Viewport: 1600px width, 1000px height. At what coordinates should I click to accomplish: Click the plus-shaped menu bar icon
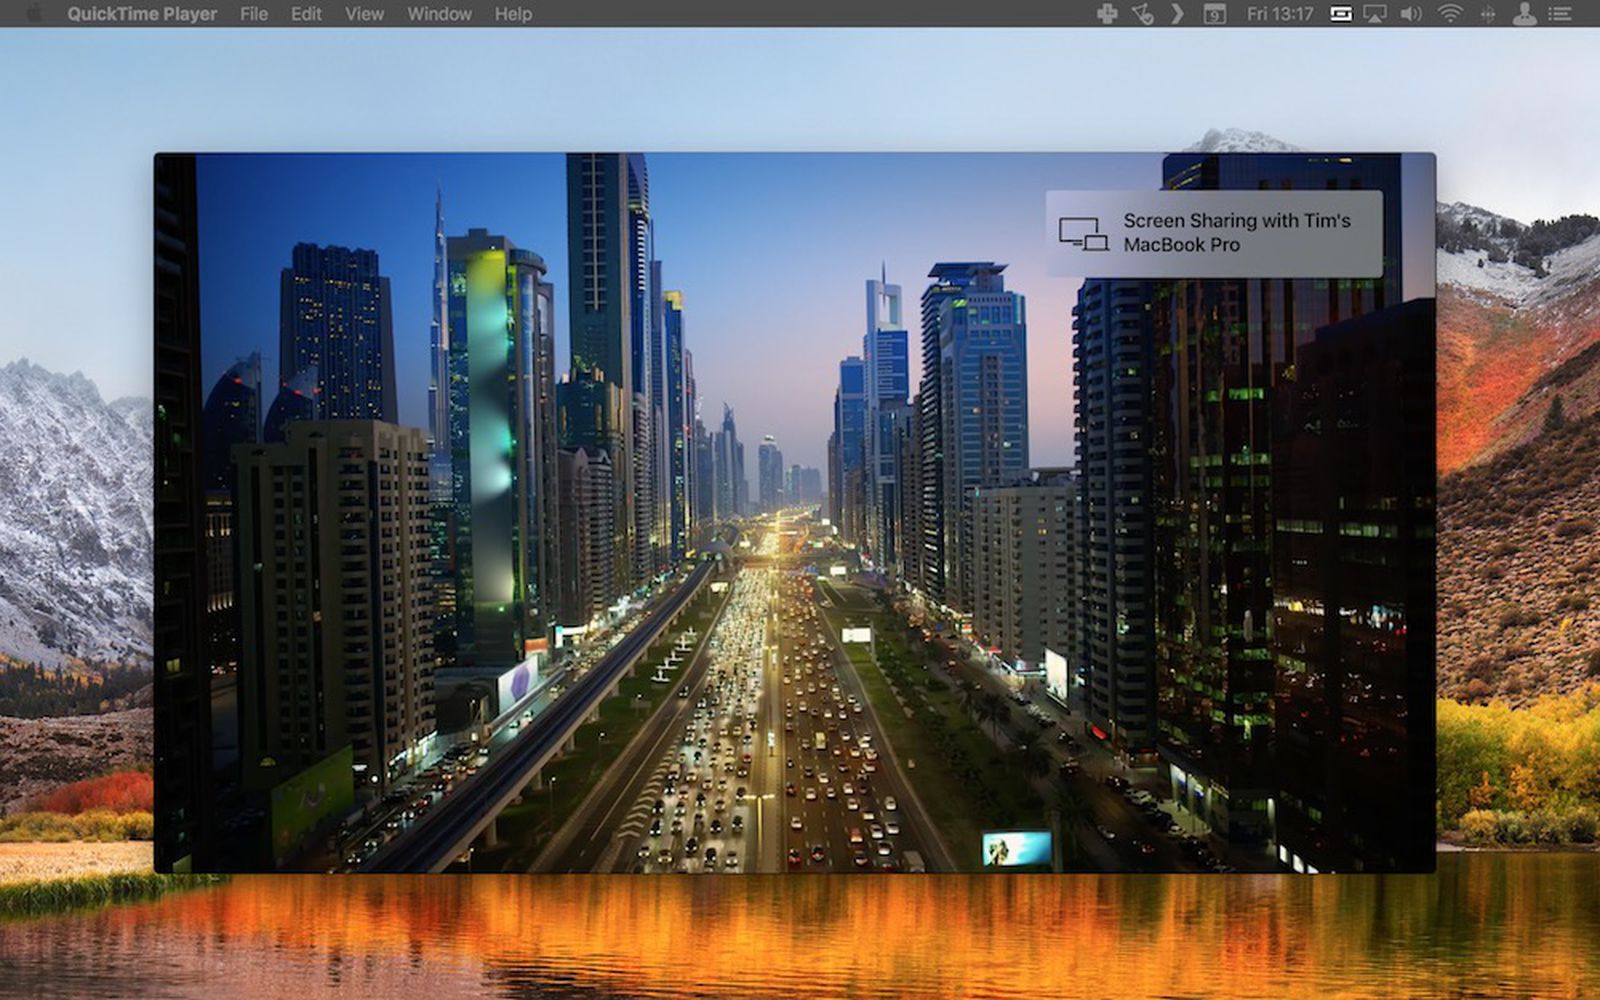(x=1108, y=15)
